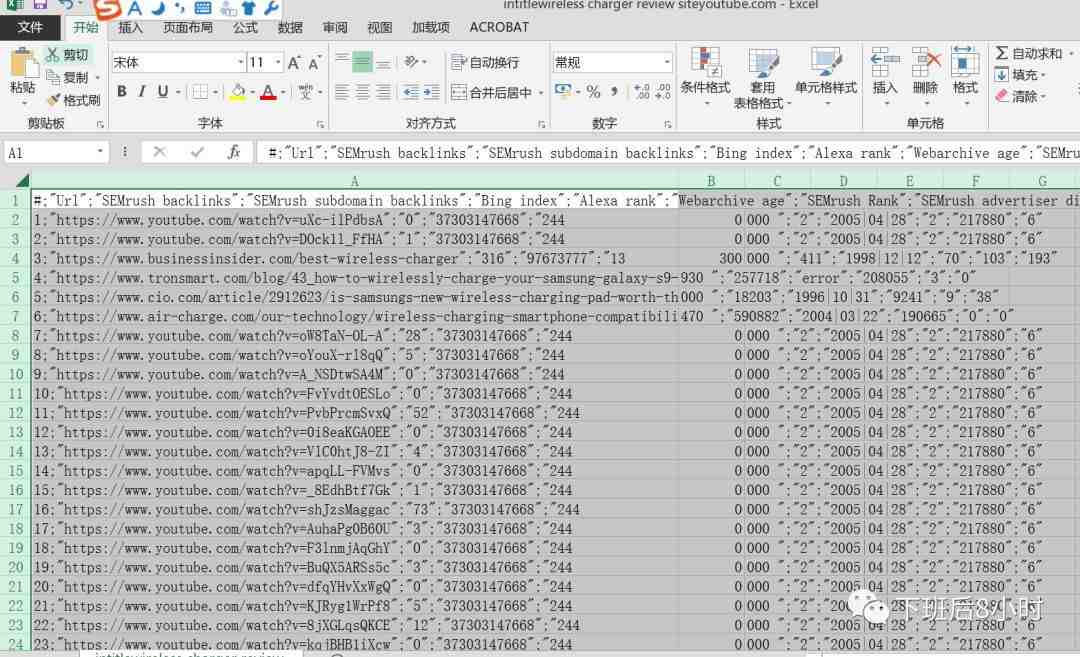The width and height of the screenshot is (1080, 657).
Task: Click the accounting currency format icon
Action: tap(562, 92)
